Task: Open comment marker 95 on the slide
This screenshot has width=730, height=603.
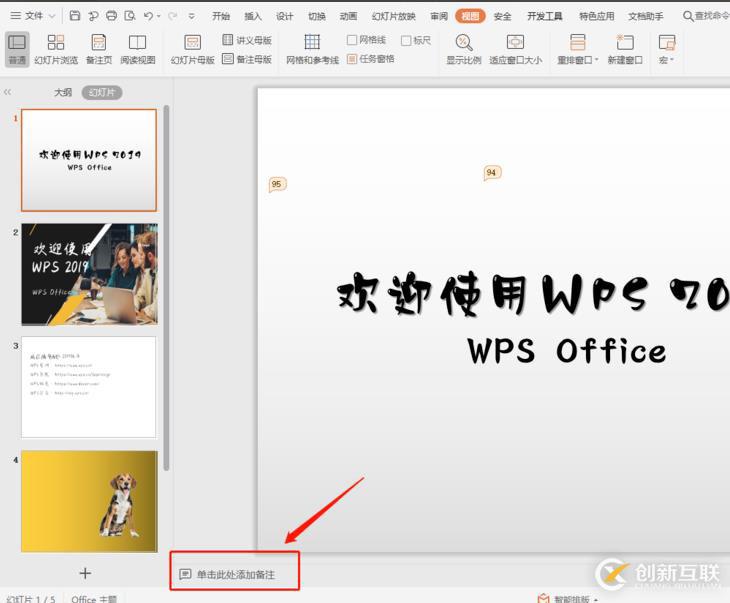Action: (277, 184)
